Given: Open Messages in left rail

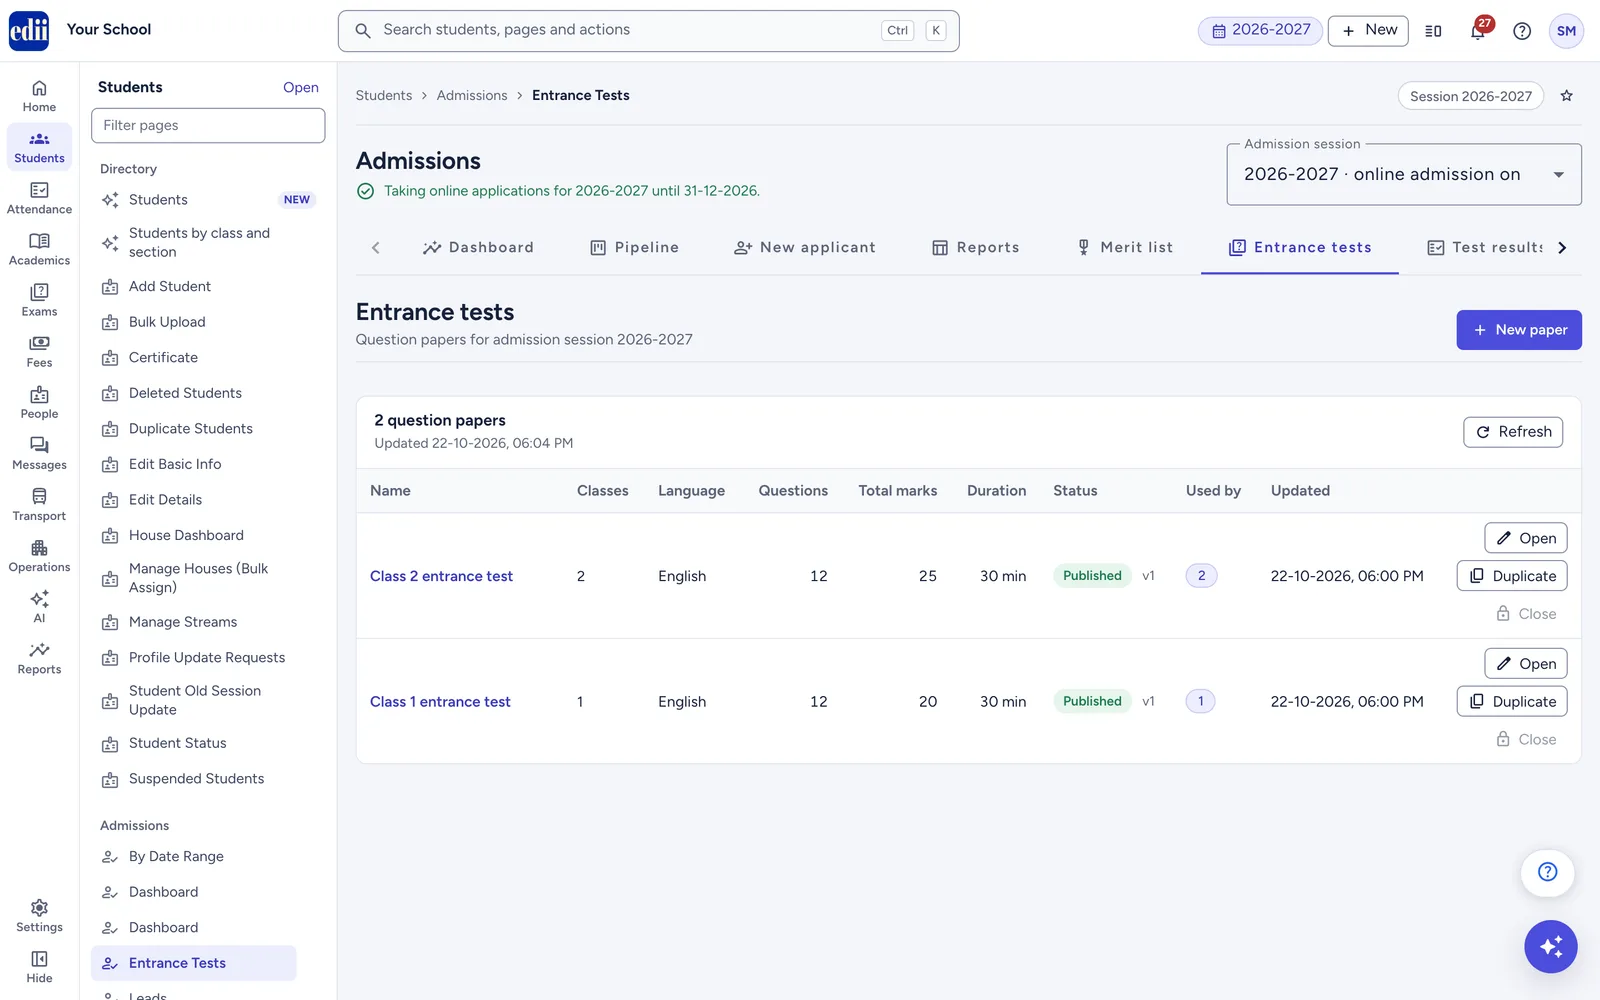Looking at the screenshot, I should pos(39,453).
